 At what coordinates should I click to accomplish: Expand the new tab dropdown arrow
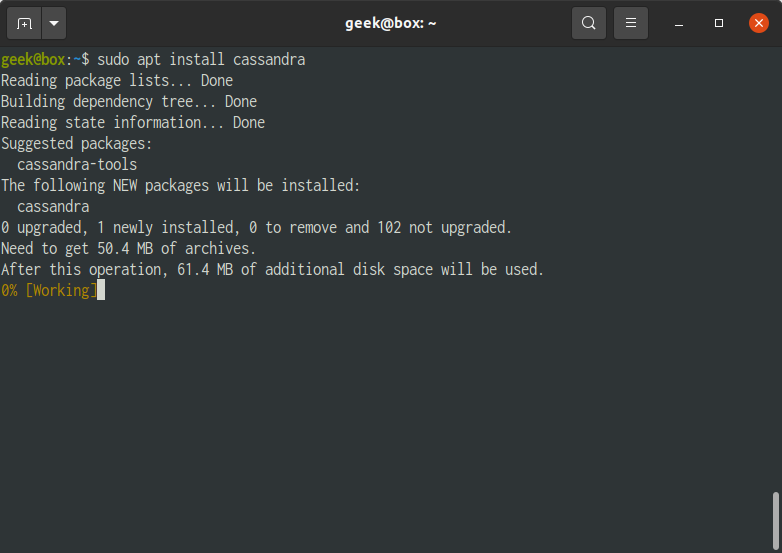(54, 23)
